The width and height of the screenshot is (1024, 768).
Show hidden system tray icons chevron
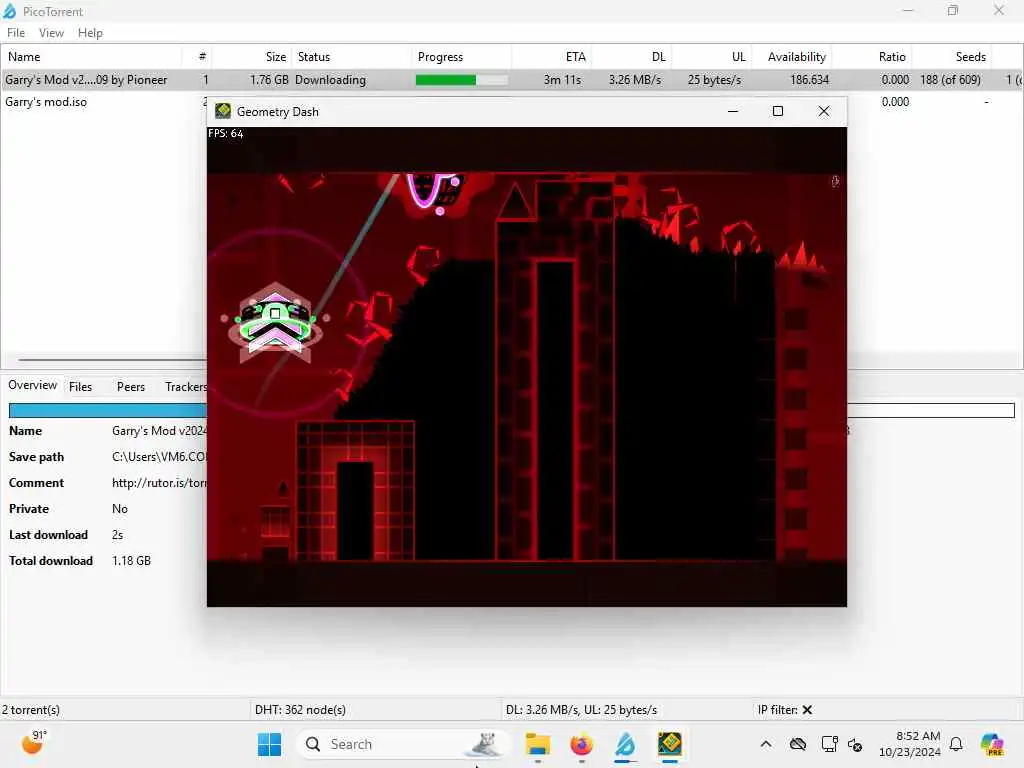(x=766, y=744)
